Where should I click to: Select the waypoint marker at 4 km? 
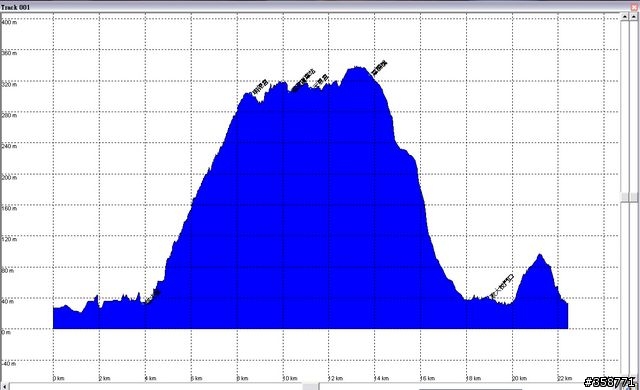(152, 297)
